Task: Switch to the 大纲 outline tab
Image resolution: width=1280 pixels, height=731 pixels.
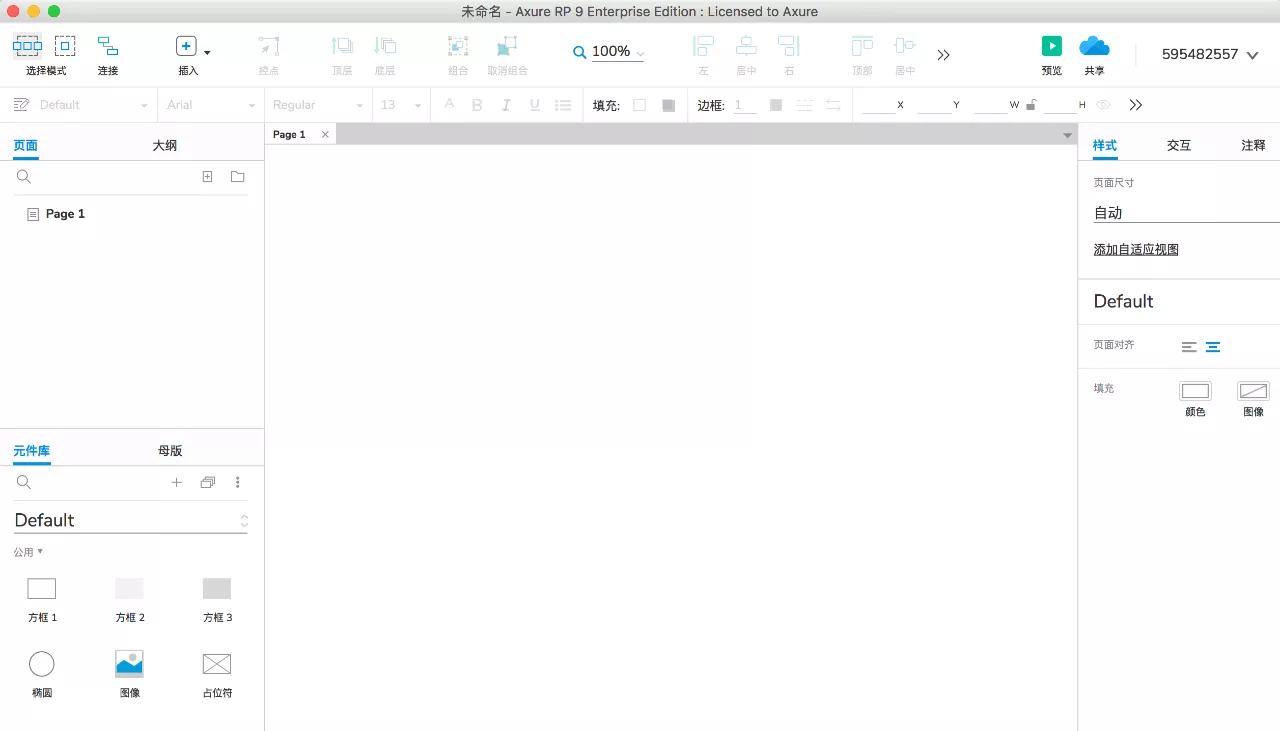Action: [165, 145]
